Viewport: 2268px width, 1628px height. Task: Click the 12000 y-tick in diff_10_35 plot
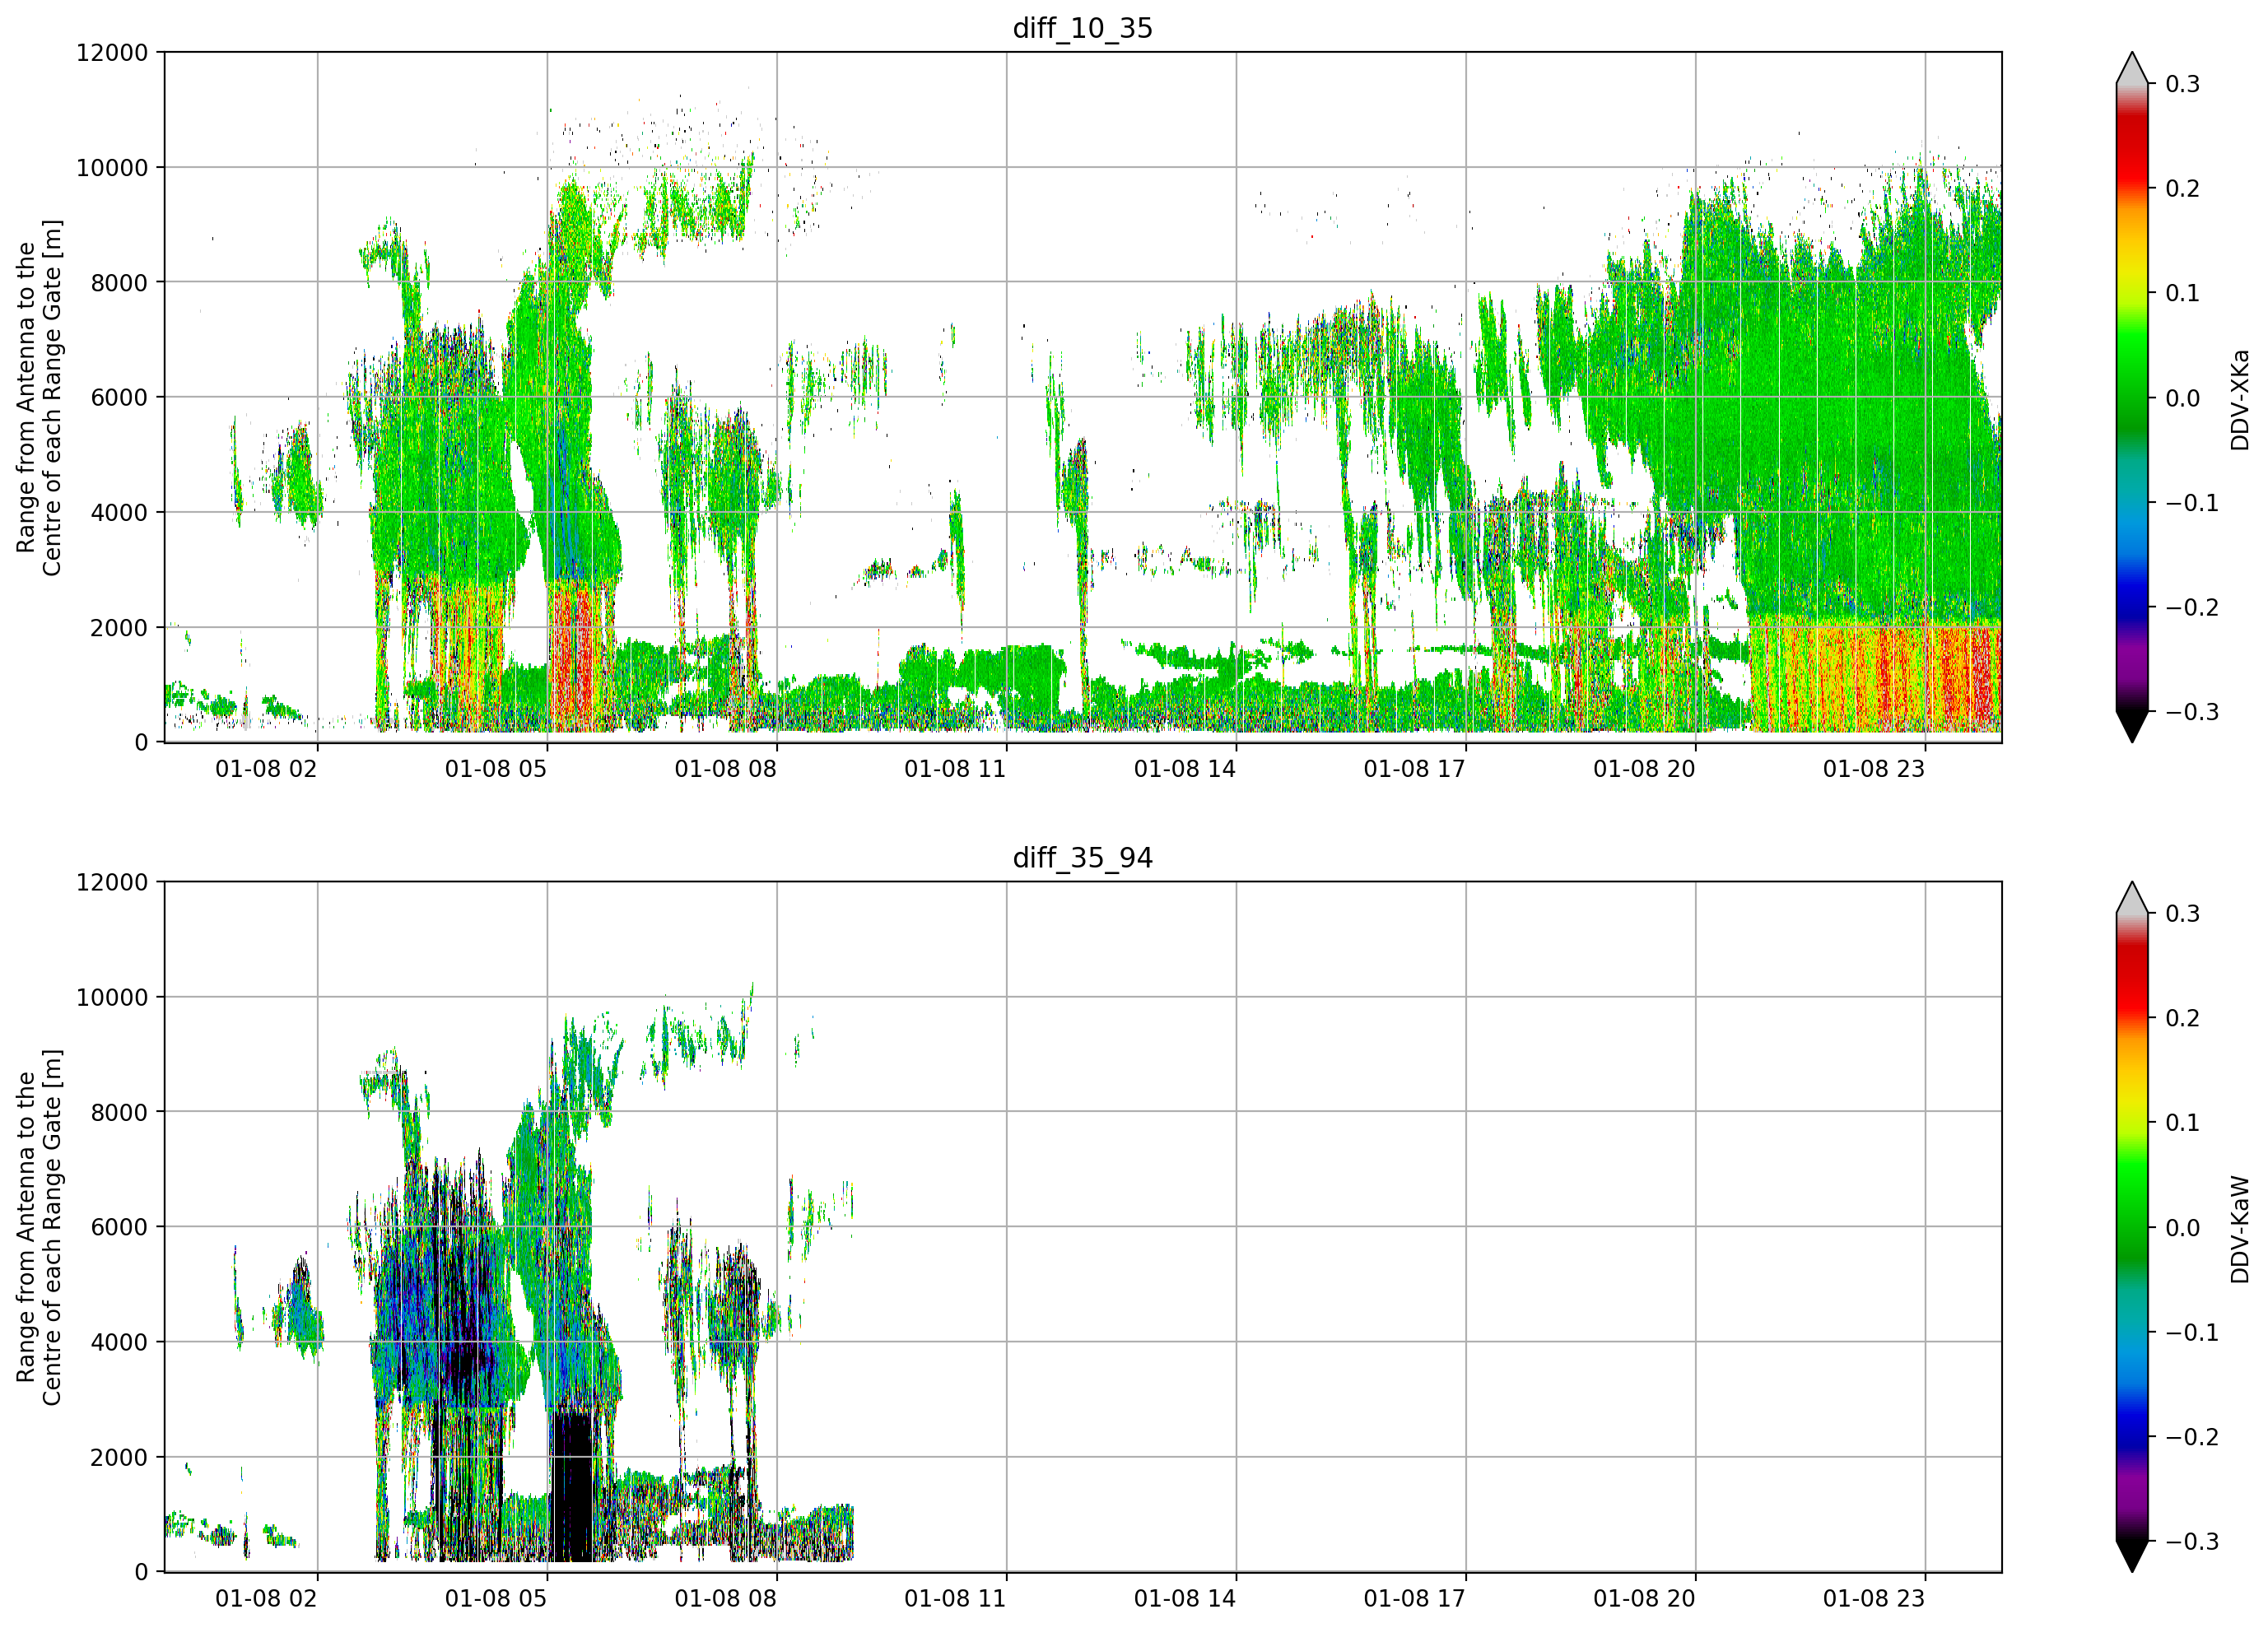click(x=112, y=52)
